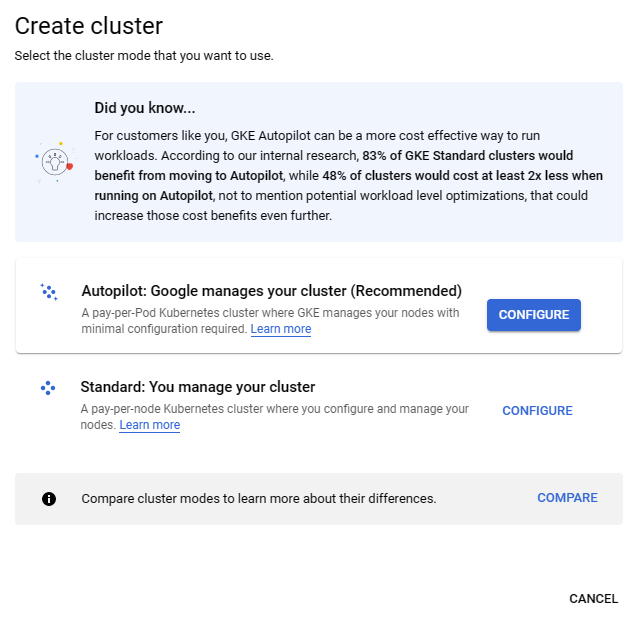The width and height of the screenshot is (637, 625).
Task: Click the 'Select the cluster mode' subtitle text
Action: pyautogui.click(x=143, y=55)
